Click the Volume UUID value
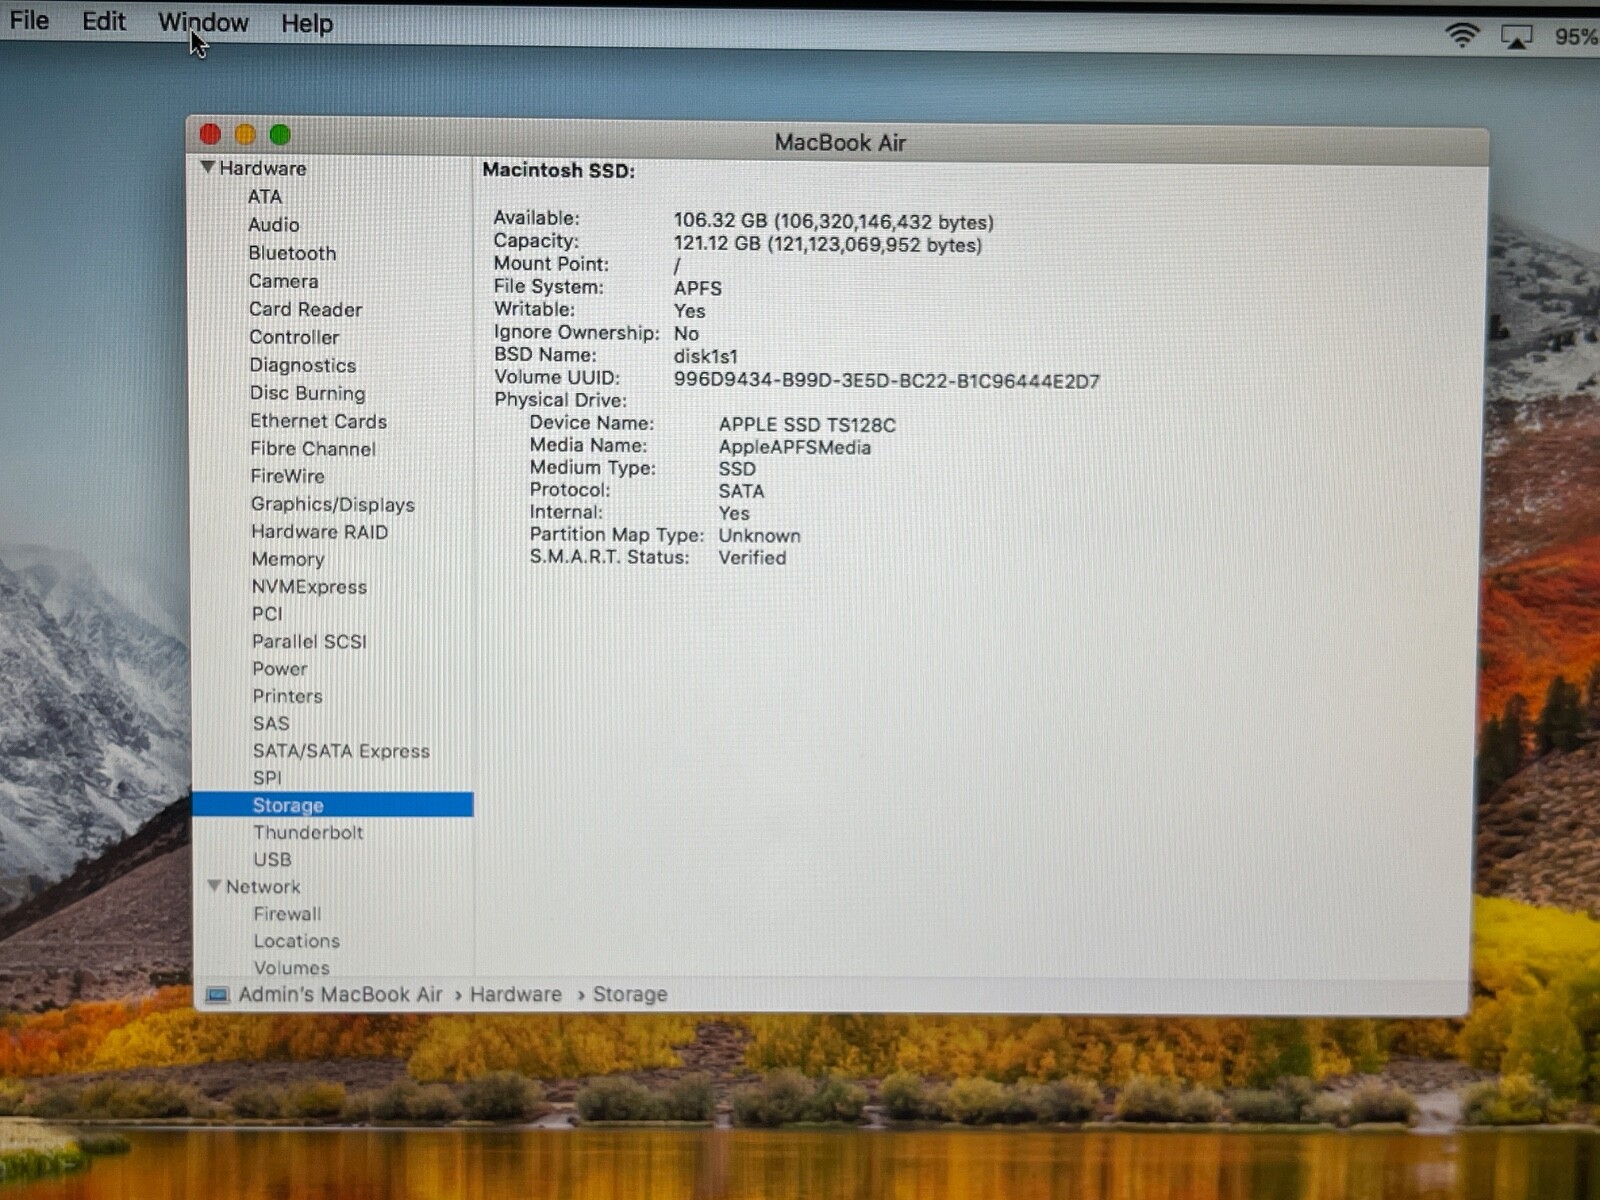 point(886,380)
